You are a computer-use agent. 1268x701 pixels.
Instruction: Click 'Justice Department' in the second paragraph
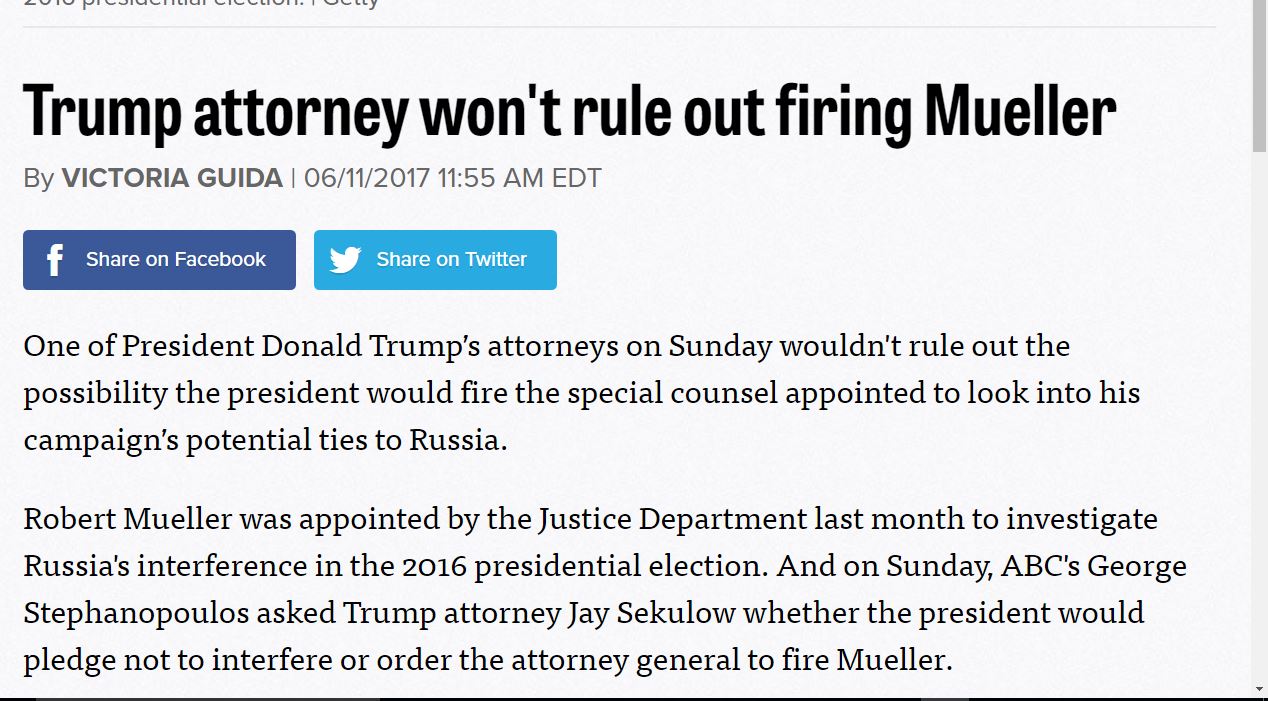click(672, 521)
